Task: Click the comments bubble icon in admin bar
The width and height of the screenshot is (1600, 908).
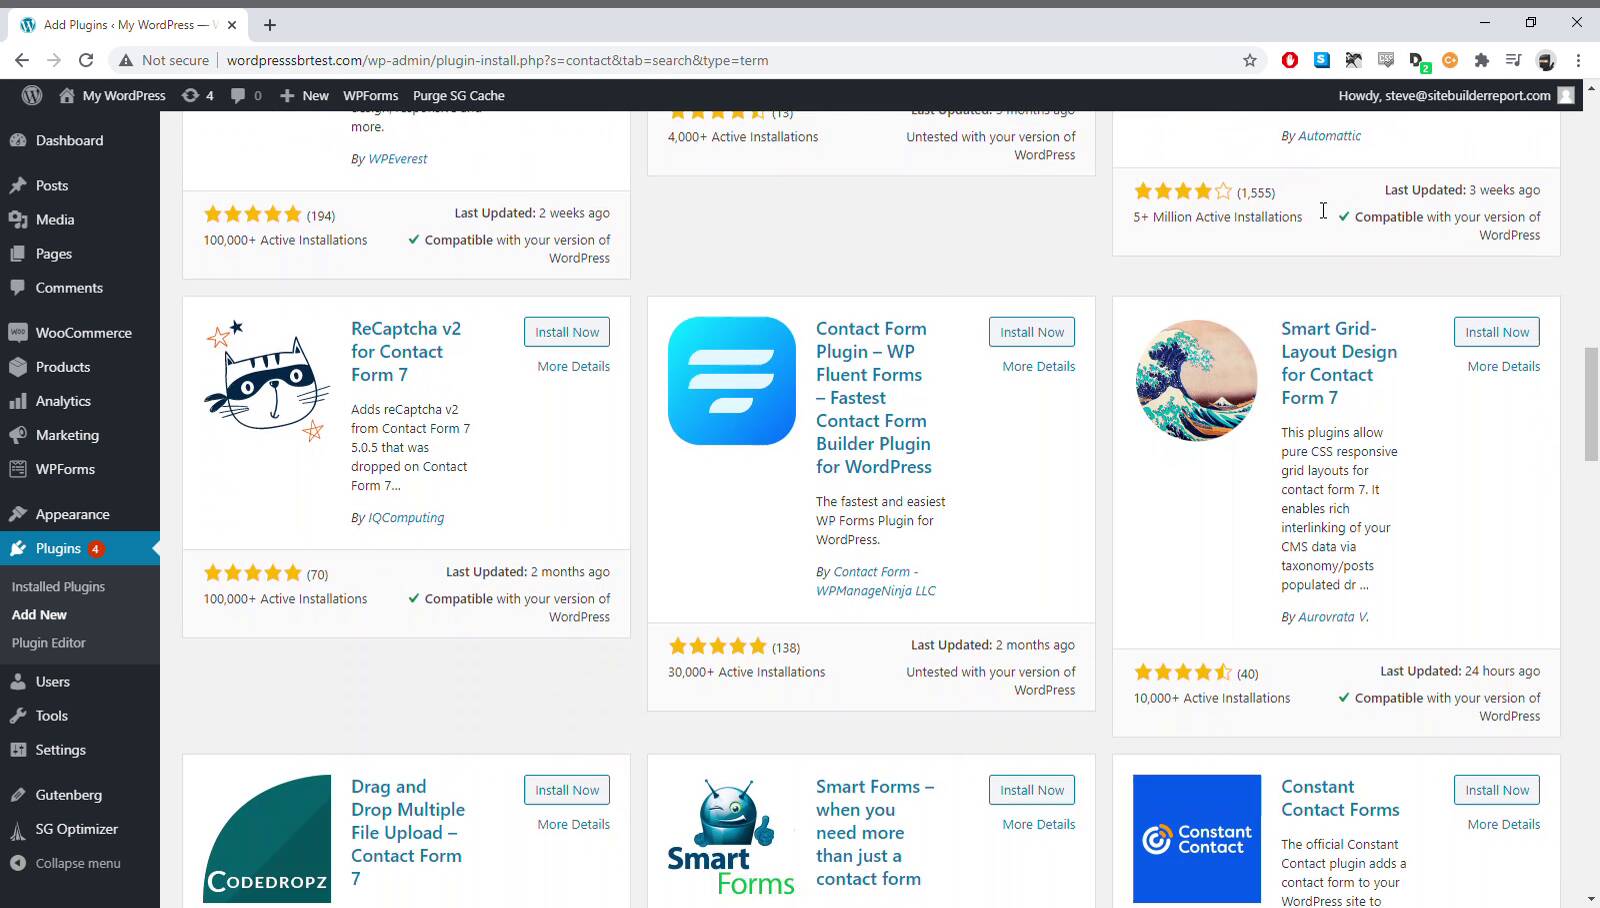Action: (245, 96)
